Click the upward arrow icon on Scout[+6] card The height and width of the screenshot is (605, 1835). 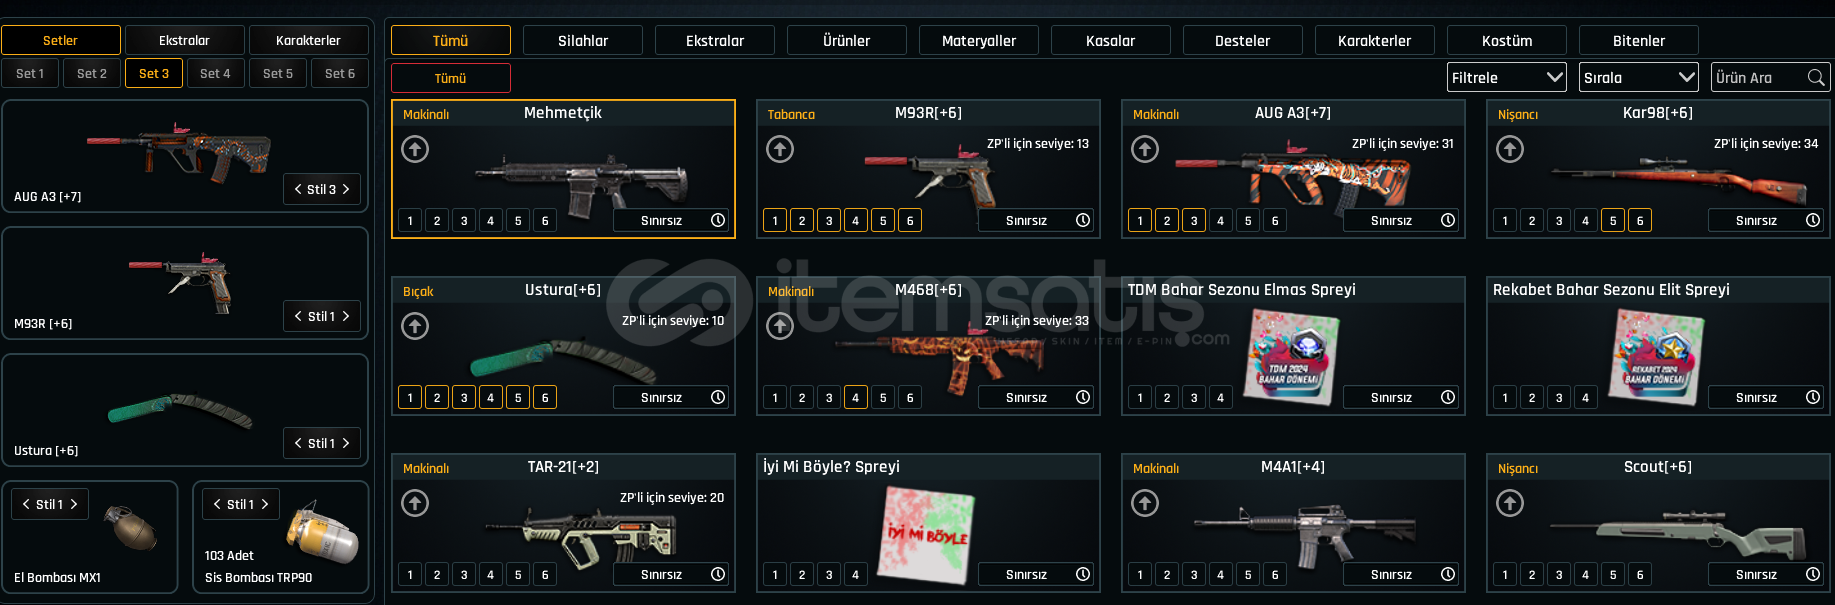point(1510,503)
